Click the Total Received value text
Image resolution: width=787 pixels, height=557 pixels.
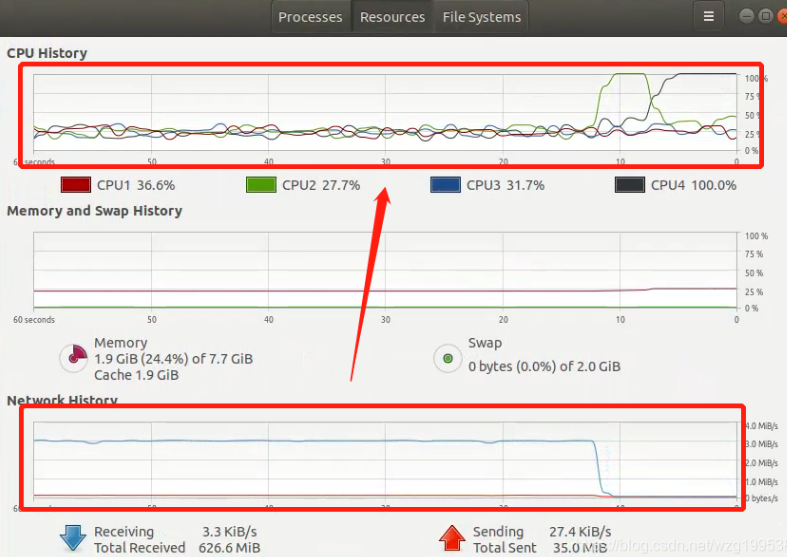point(229,547)
